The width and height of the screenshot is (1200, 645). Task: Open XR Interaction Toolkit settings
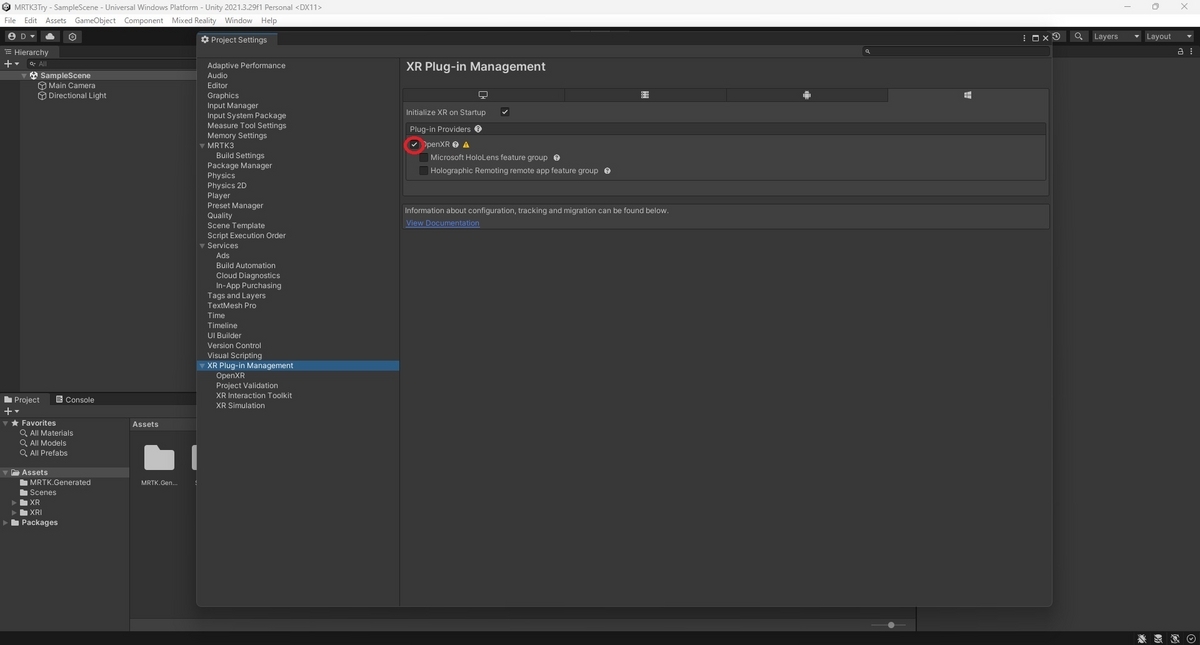(254, 396)
